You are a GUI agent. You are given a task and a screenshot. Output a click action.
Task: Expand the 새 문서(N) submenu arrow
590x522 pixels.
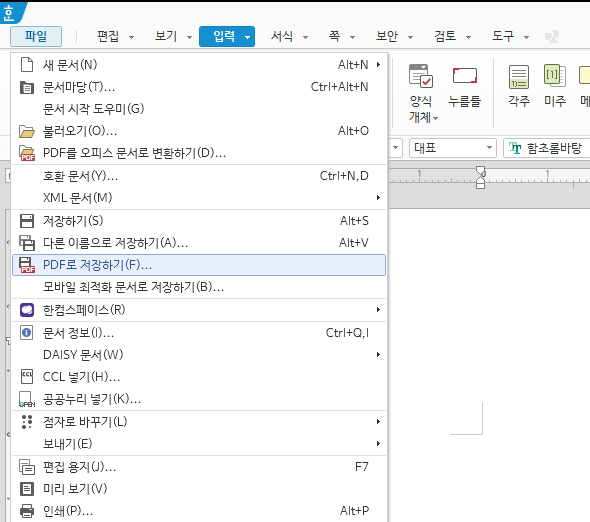coord(378,65)
